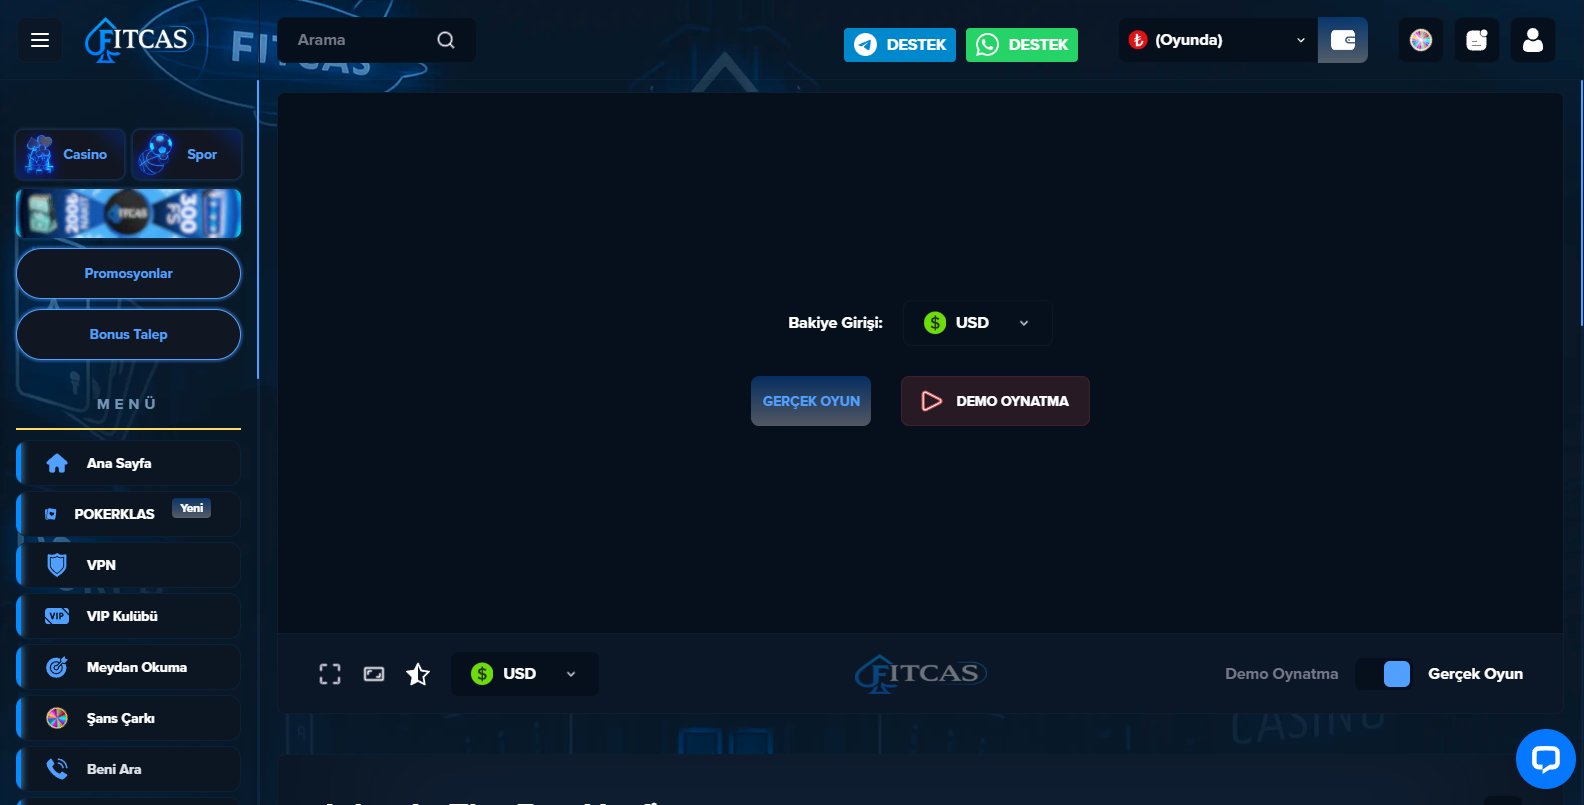
Task: Select the Casino tab
Action: click(70, 154)
